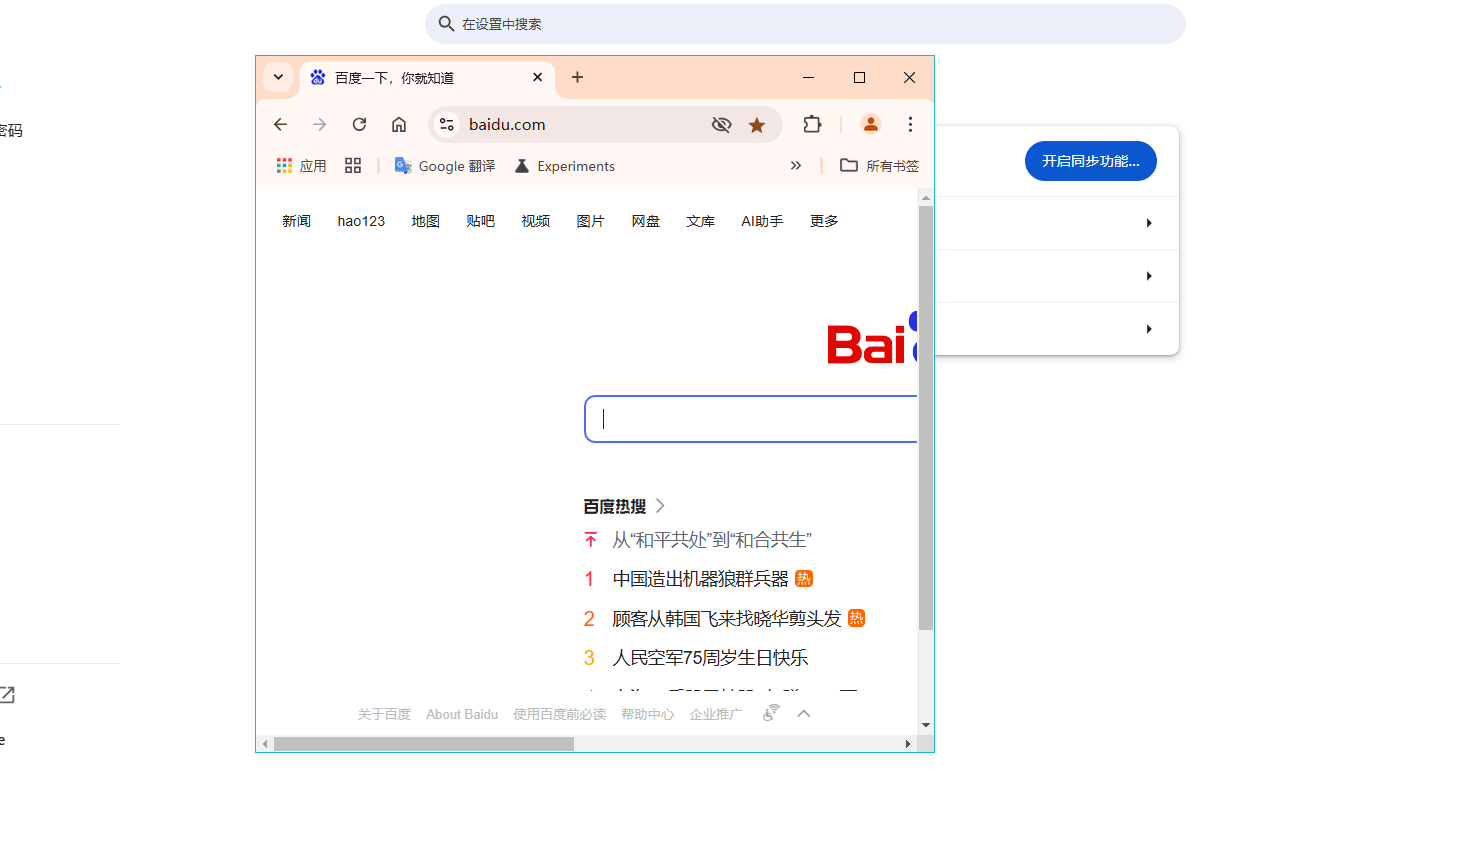Viewport: 1459px width, 856px height.
Task: Expand 百度热搜 with chevron arrow
Action: (x=660, y=506)
